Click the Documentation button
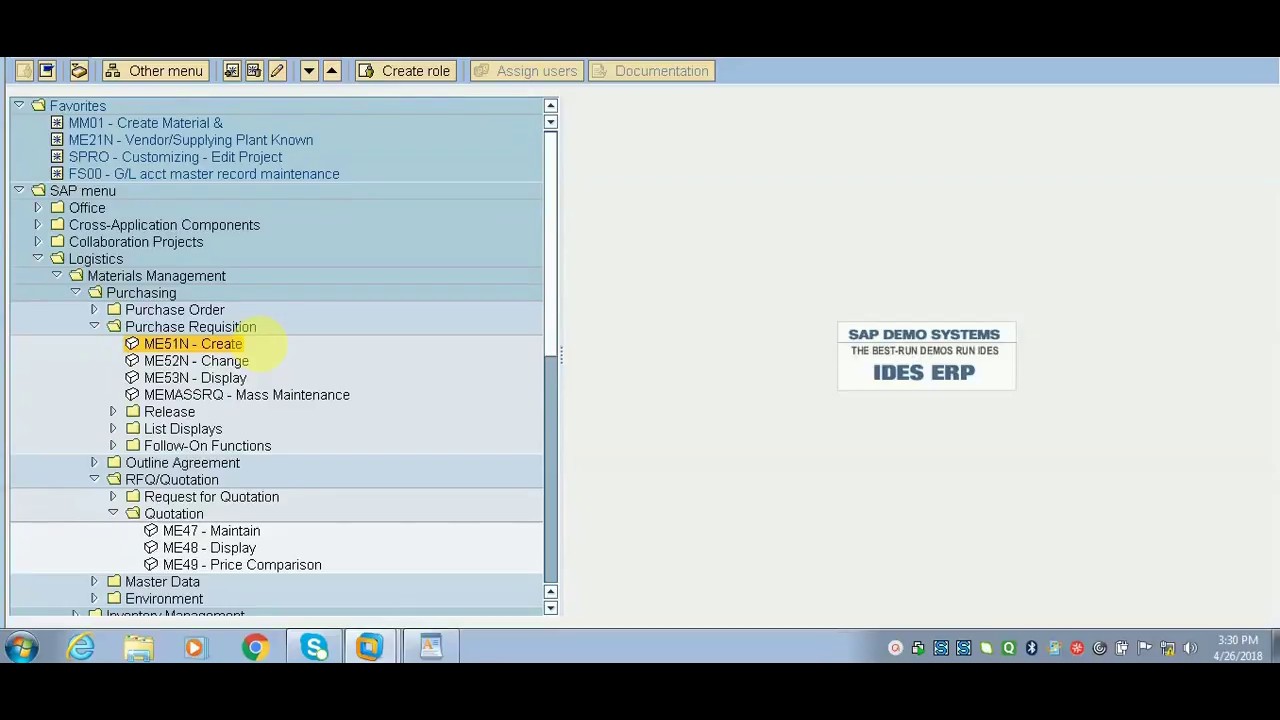The image size is (1280, 720). click(x=651, y=71)
